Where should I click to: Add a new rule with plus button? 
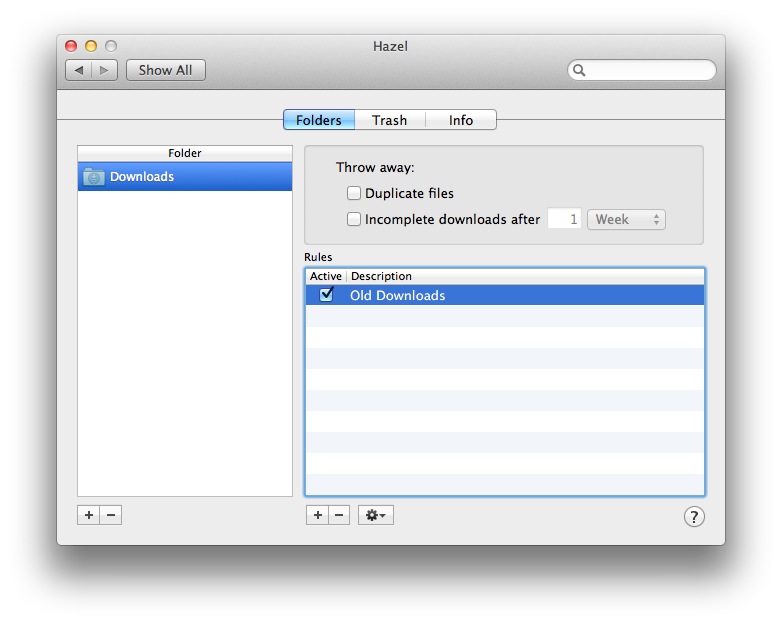point(317,515)
